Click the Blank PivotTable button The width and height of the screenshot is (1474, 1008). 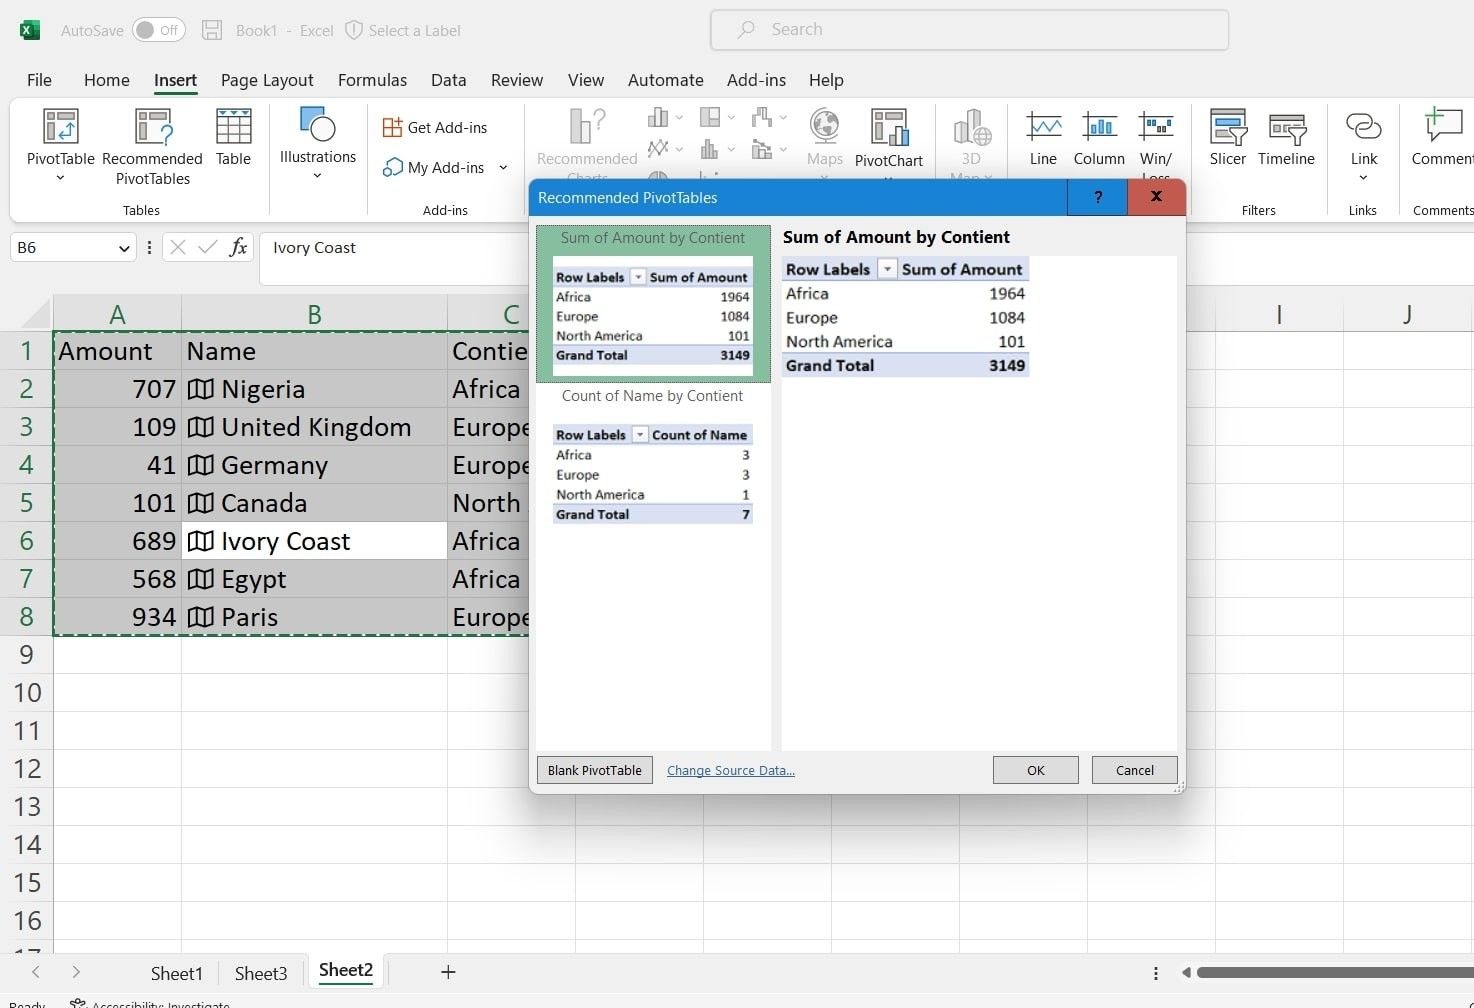594,771
